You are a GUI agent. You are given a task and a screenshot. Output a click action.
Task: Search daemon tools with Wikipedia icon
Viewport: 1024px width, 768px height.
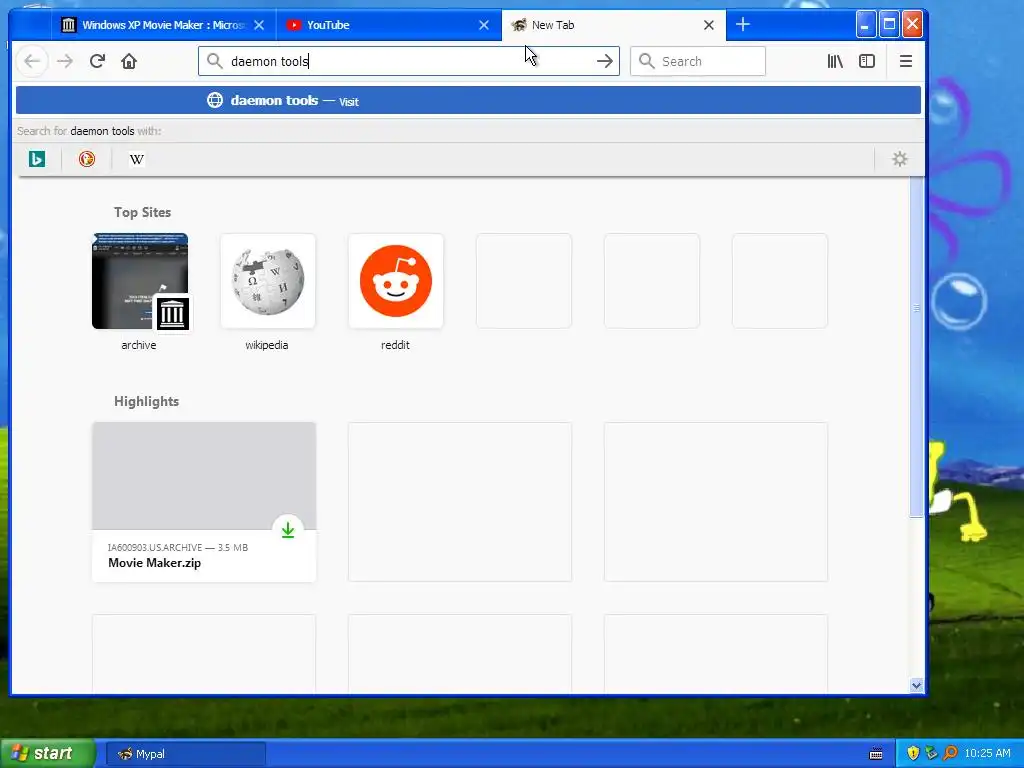pyautogui.click(x=136, y=159)
